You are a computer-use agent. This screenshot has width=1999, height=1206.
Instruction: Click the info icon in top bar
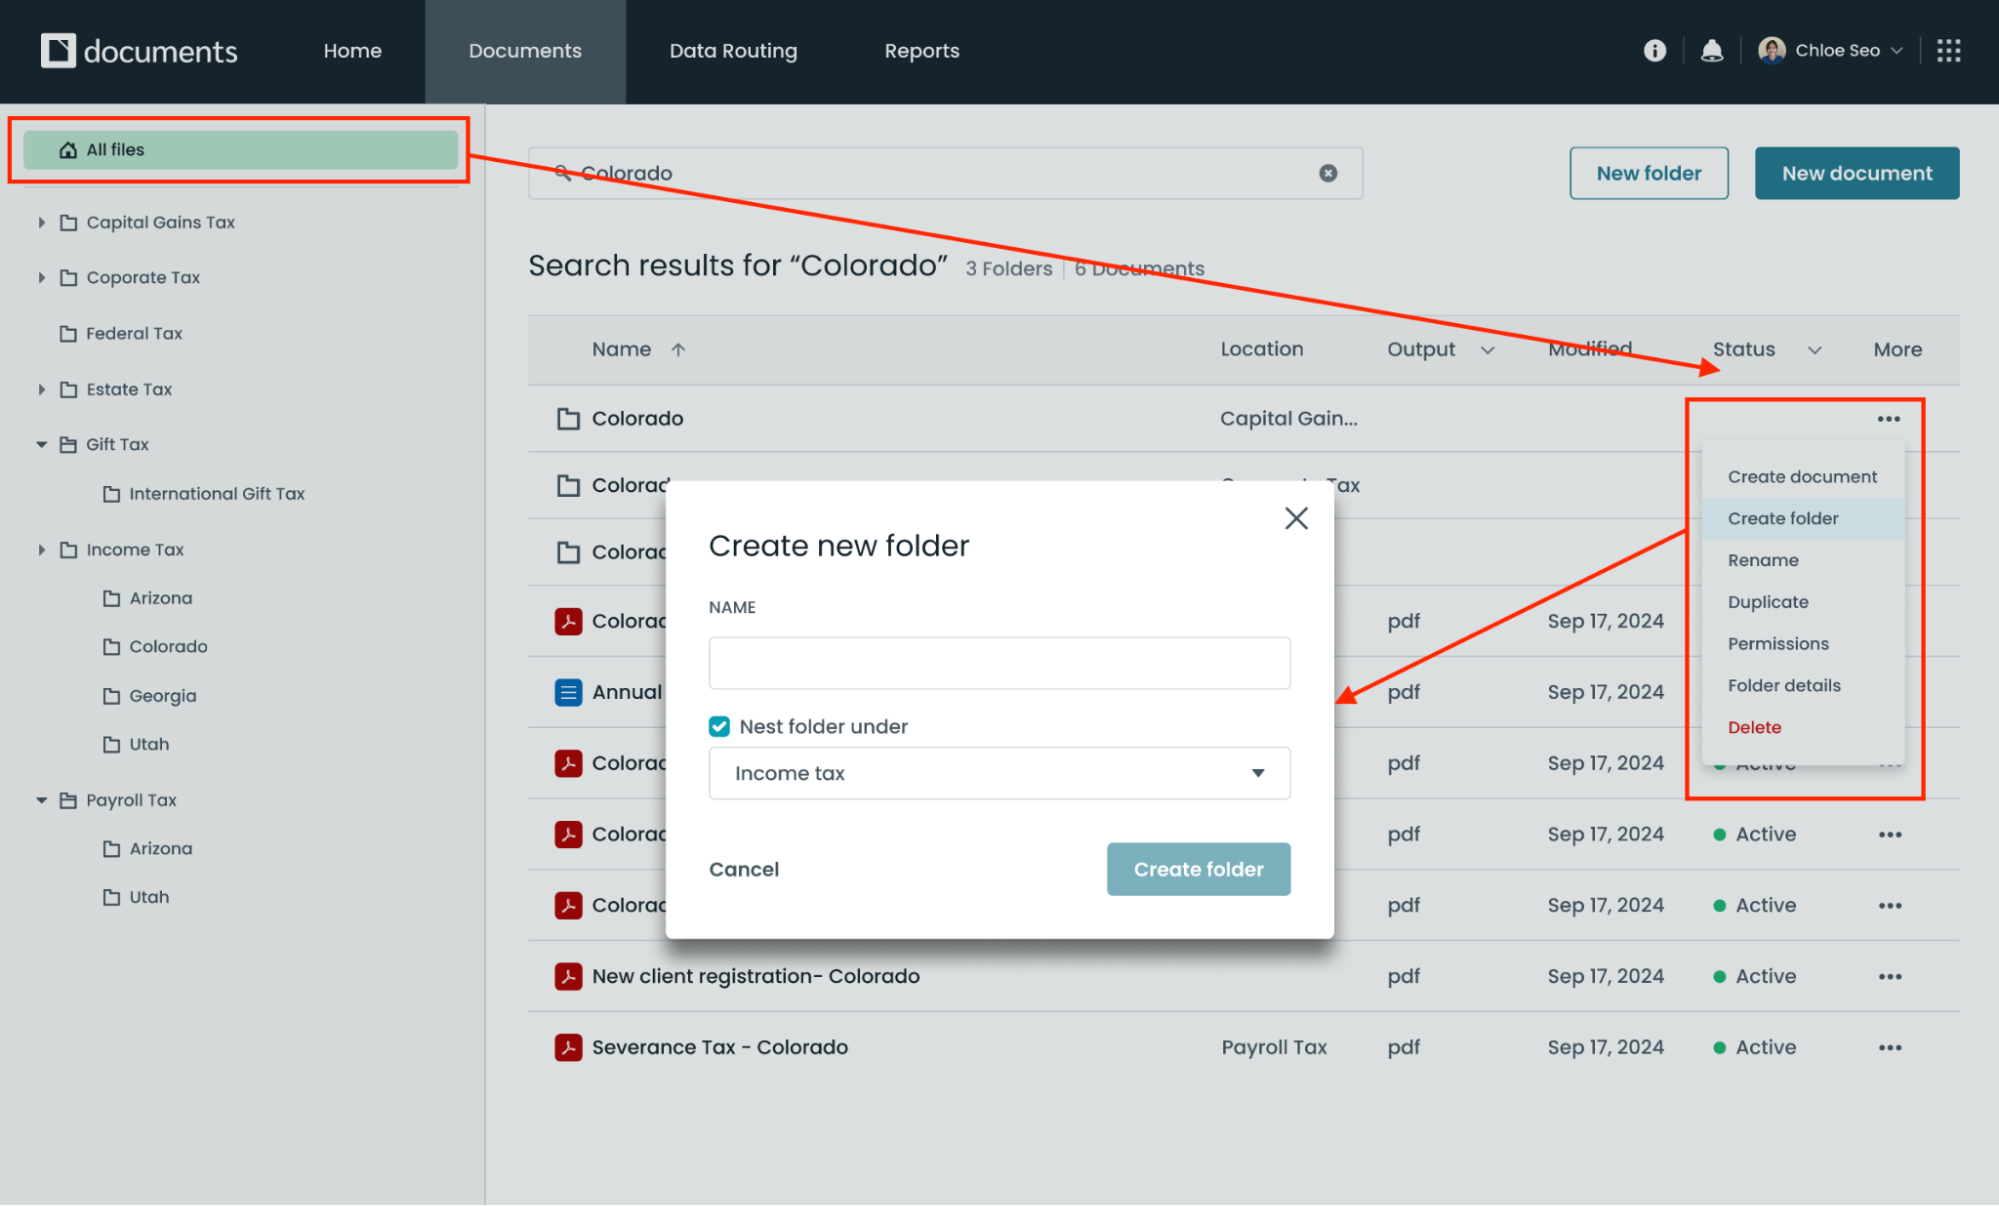coord(1655,51)
